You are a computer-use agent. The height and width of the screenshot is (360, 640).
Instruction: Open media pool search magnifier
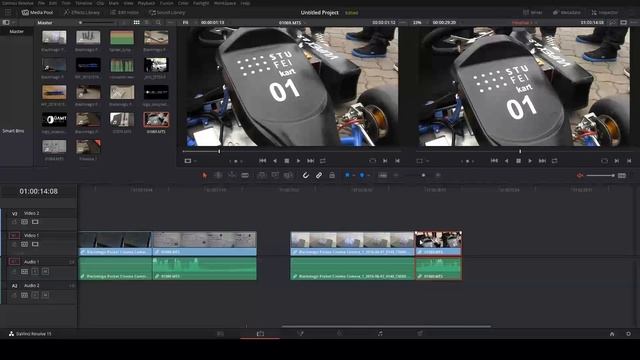click(x=158, y=22)
